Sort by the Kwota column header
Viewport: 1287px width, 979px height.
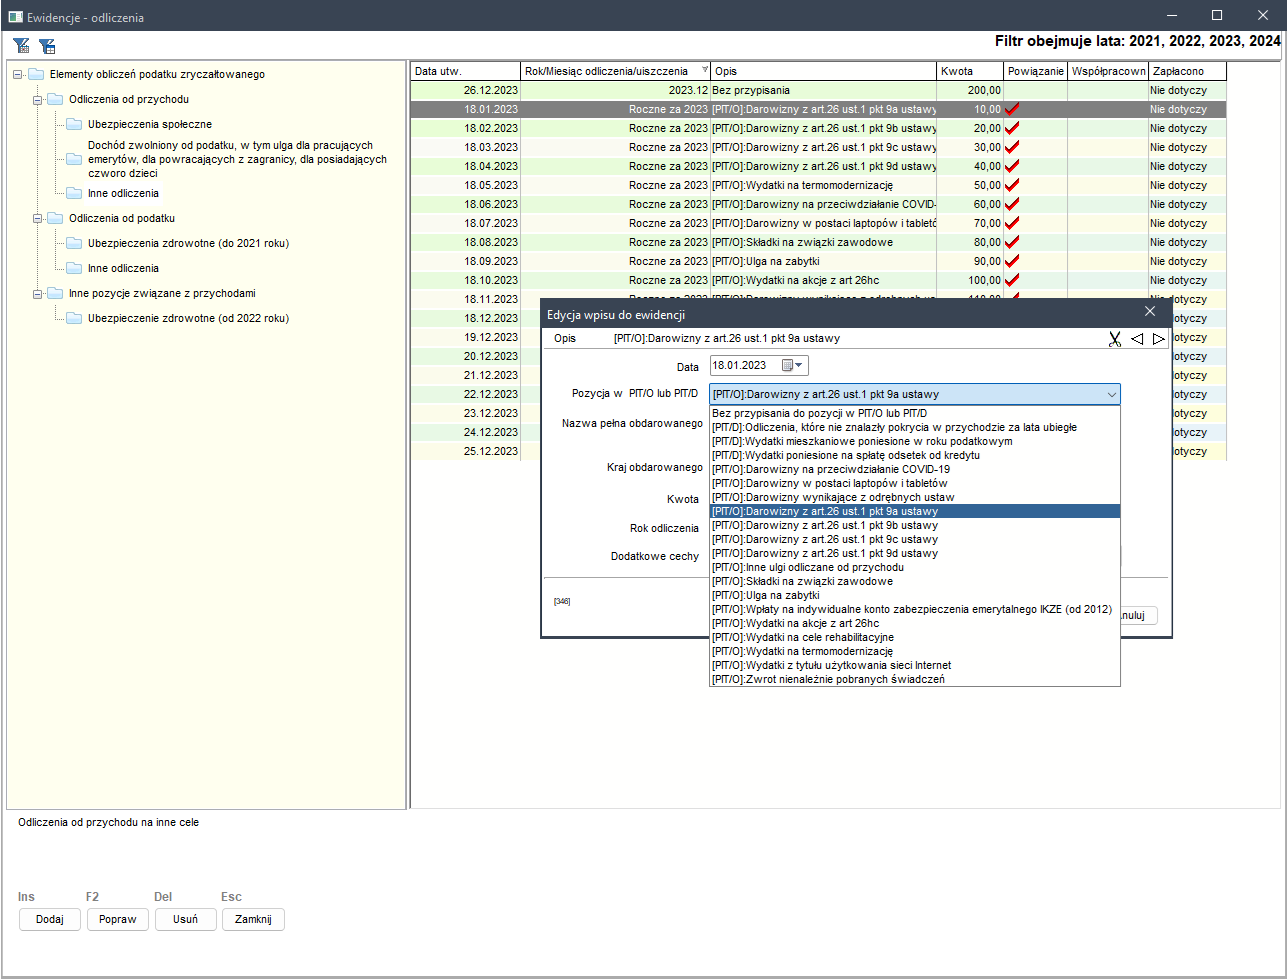tap(970, 71)
